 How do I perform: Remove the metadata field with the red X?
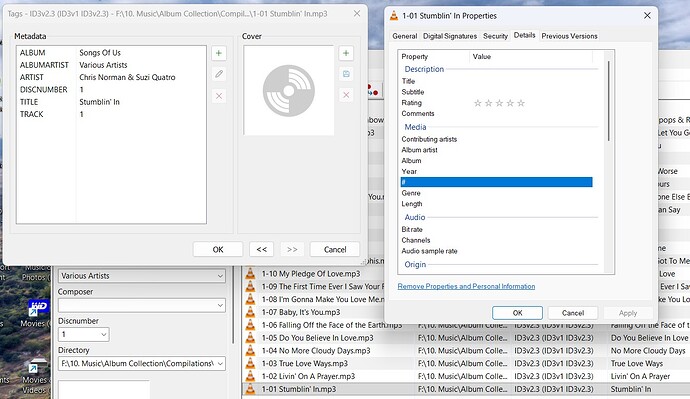point(219,95)
